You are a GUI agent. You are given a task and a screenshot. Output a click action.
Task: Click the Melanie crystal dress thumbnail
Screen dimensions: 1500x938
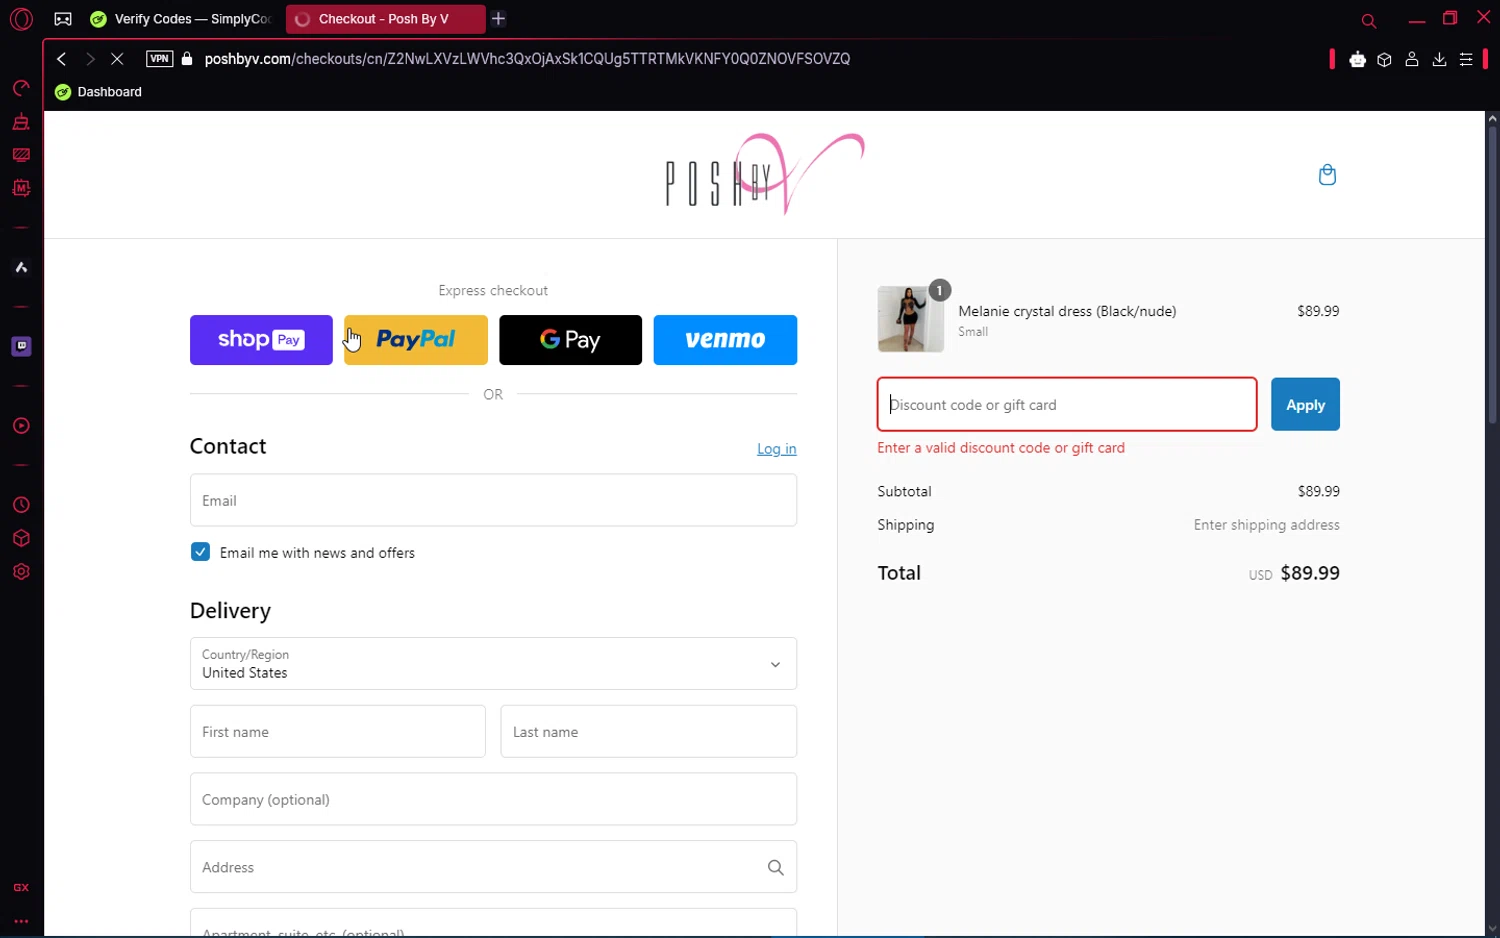pos(911,319)
